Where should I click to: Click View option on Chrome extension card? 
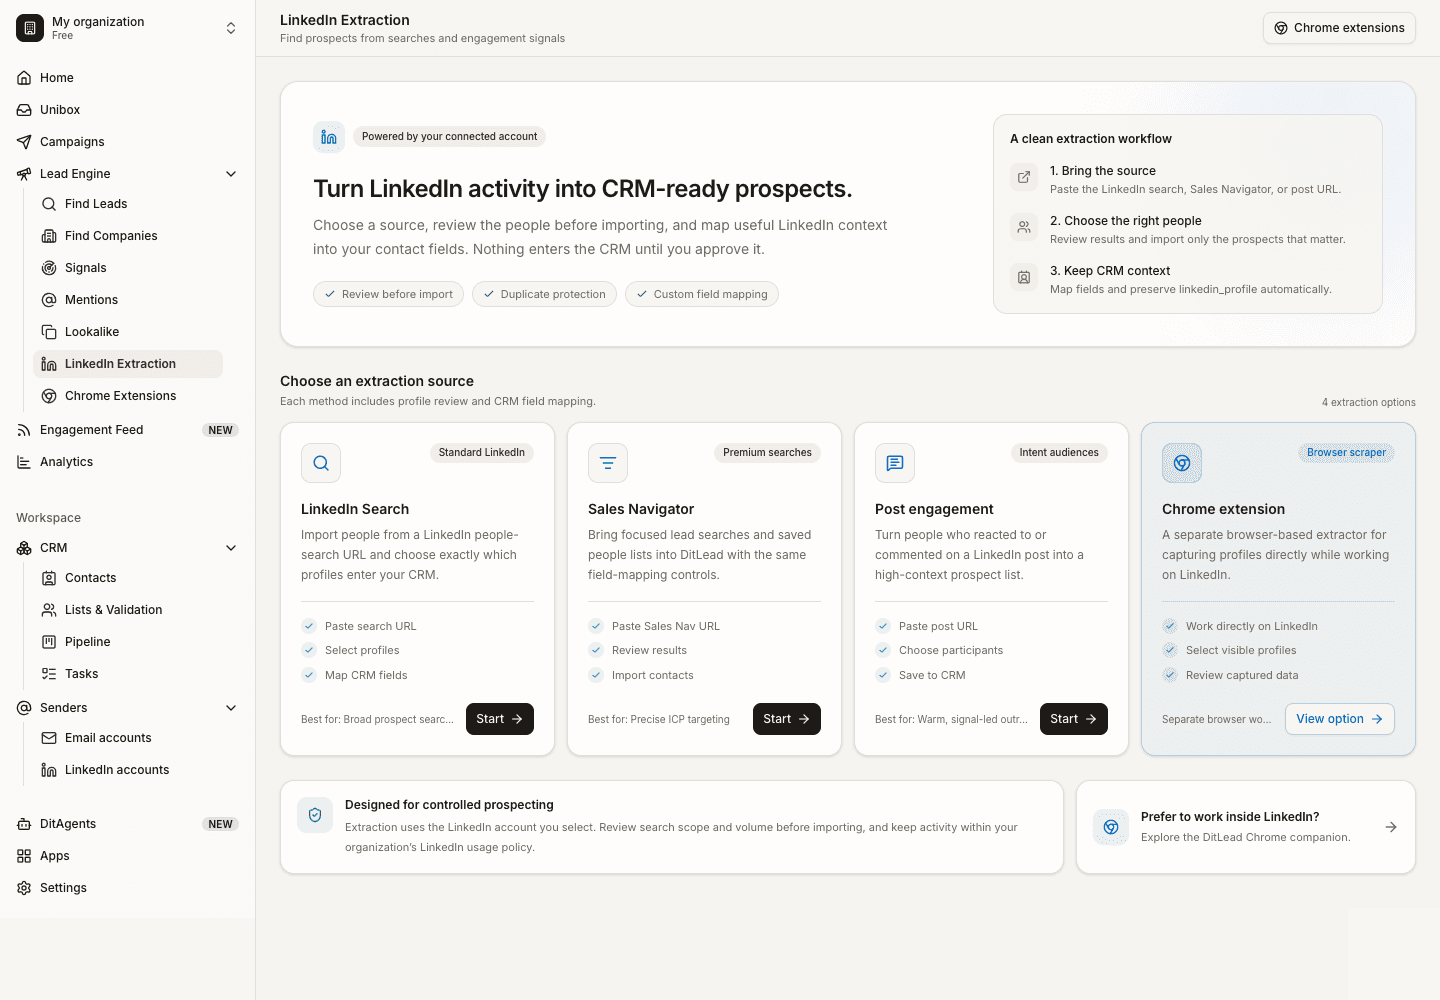click(x=1340, y=719)
